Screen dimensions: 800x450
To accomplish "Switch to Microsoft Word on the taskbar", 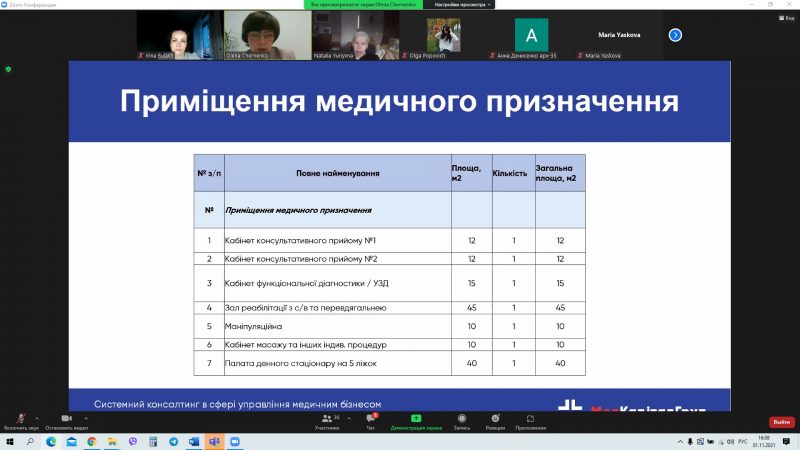I will click(194, 442).
